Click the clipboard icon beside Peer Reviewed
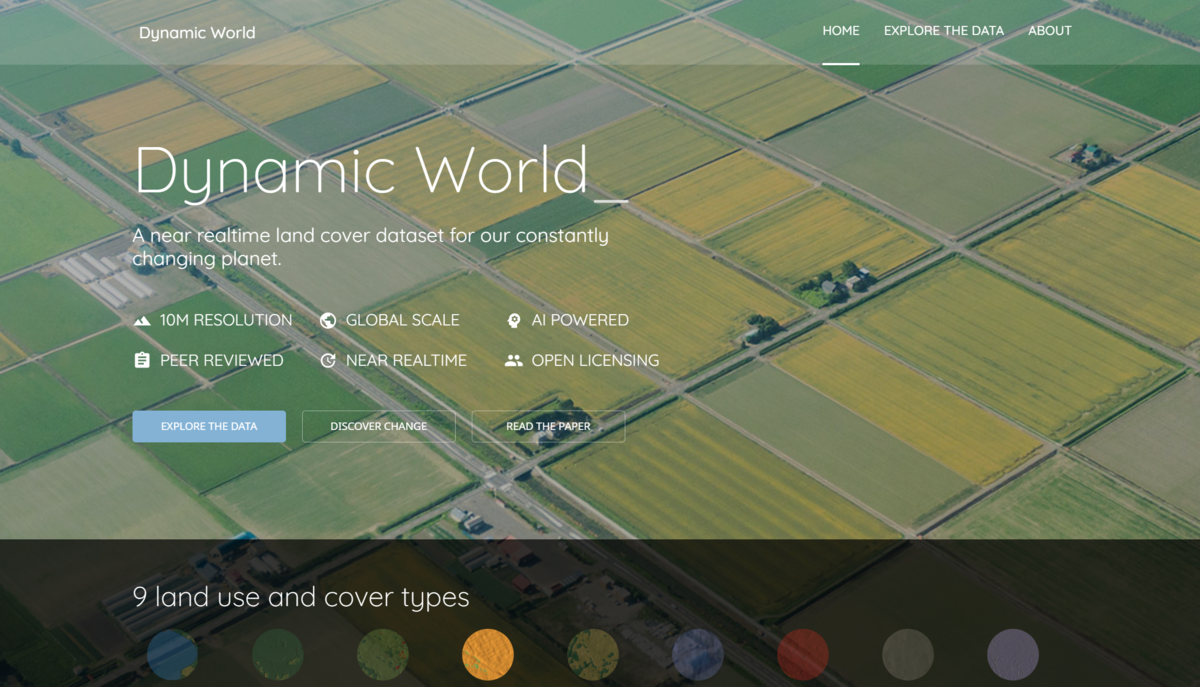 tap(142, 360)
